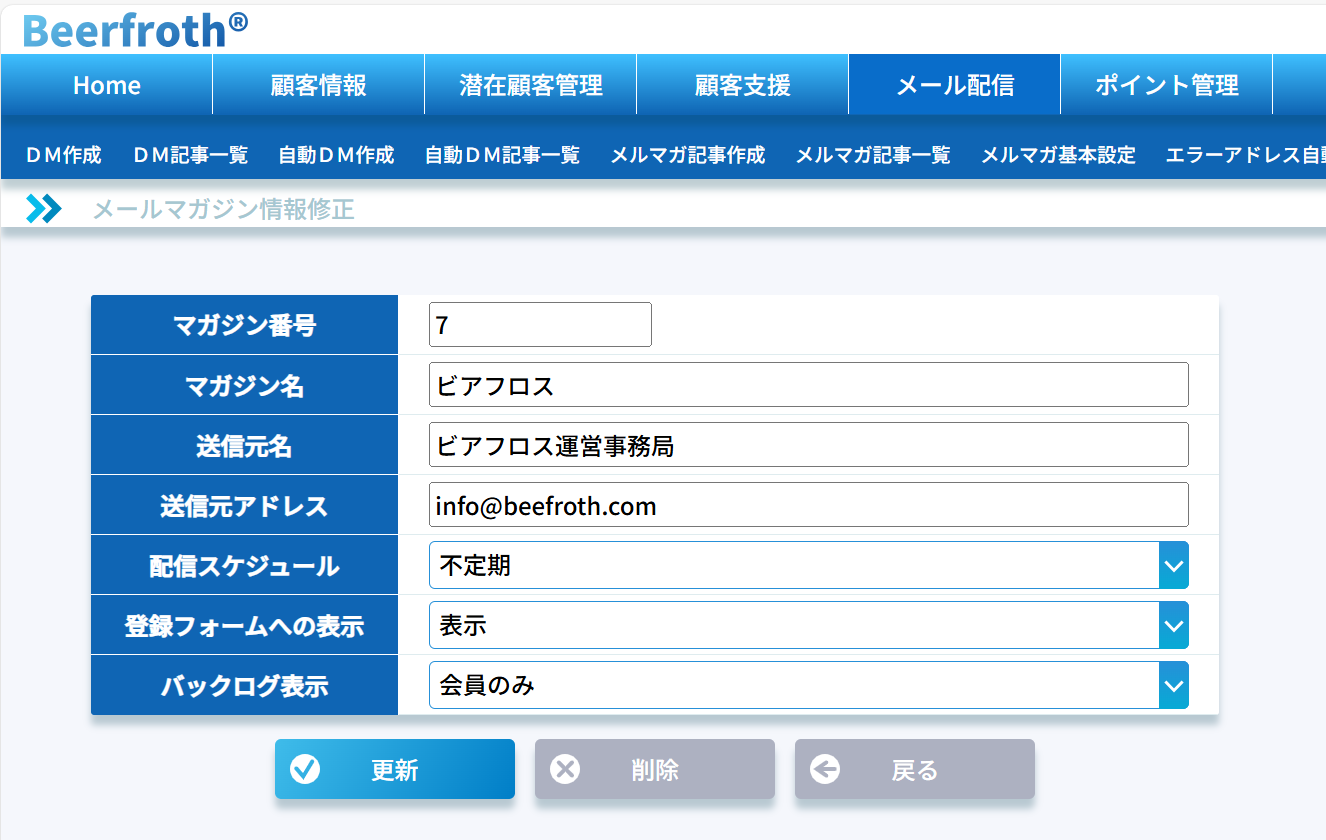This screenshot has width=1326, height=840.
Task: Open the 登録フォームへの表示 dropdown
Action: [808, 626]
